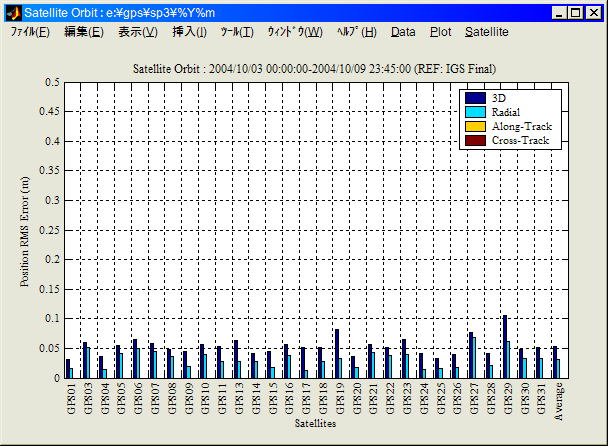Viewport: 608px width, 446px height.
Task: Open the ウィンドウ(W) menu
Action: coord(294,32)
